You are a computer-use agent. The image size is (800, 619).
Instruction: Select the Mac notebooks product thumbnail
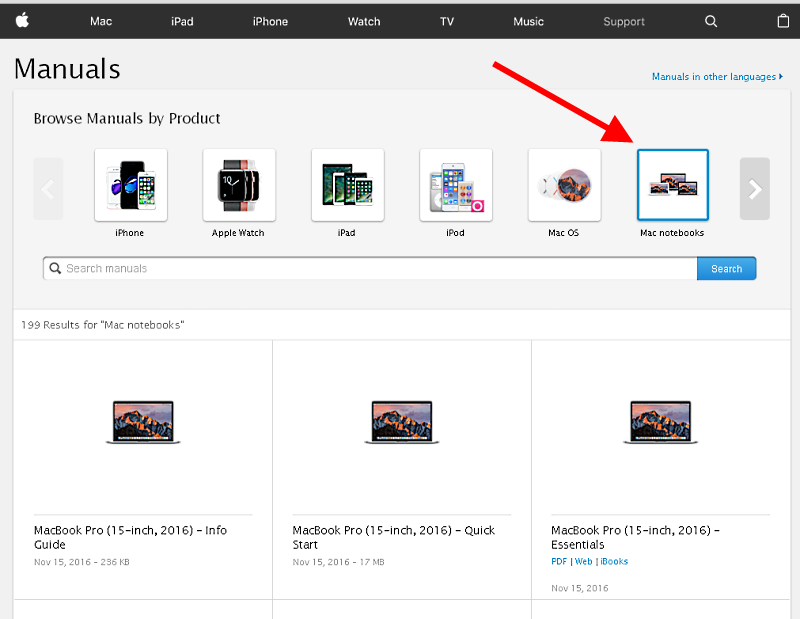point(672,185)
